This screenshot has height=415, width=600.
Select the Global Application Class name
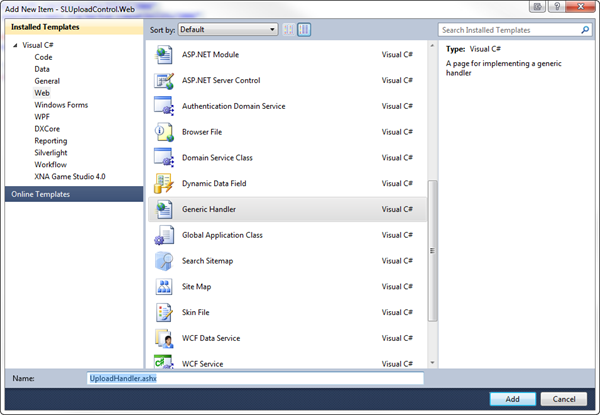point(222,235)
